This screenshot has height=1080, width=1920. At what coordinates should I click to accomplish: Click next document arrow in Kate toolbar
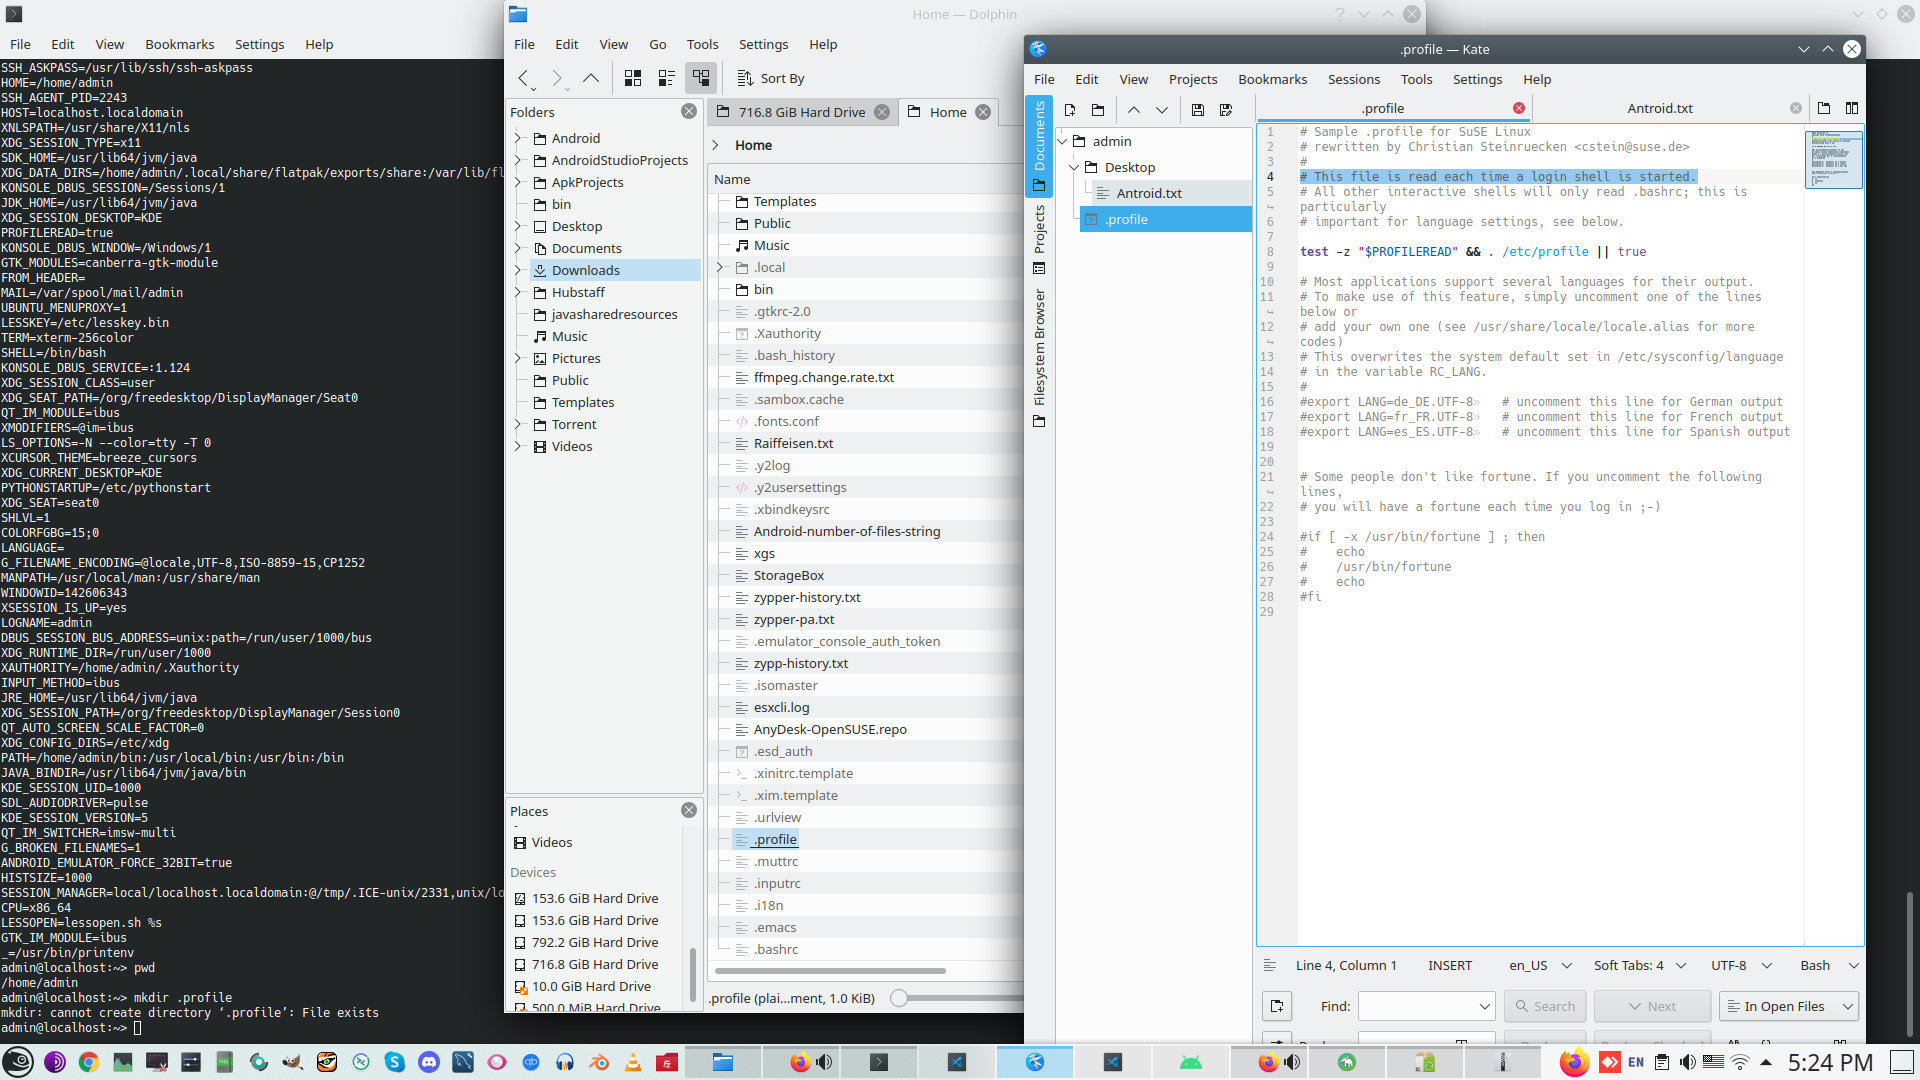pyautogui.click(x=1162, y=110)
